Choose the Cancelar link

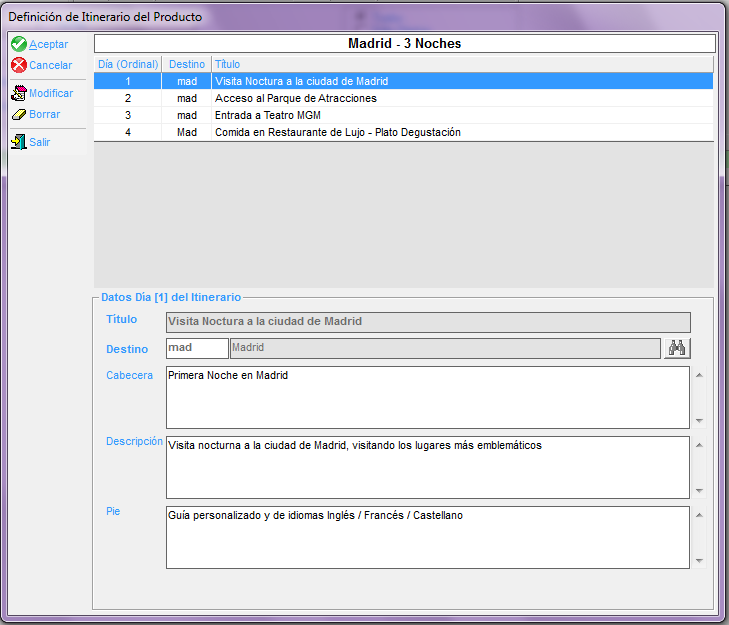(x=51, y=65)
